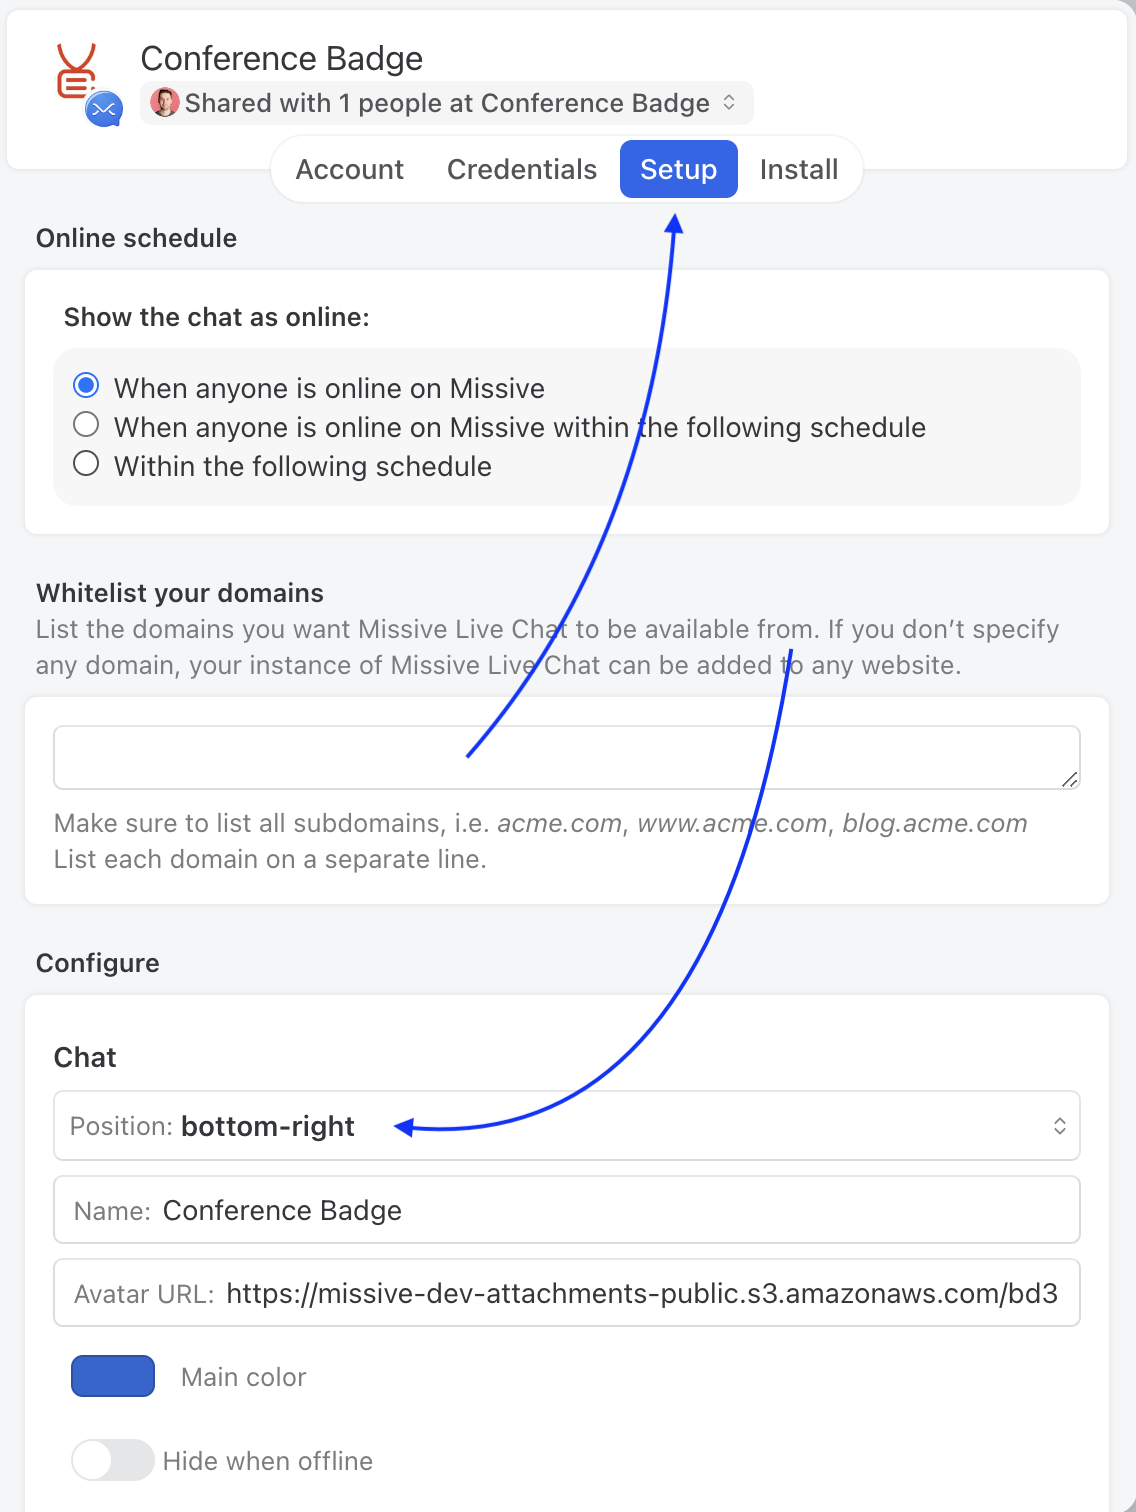Click the red Conference Badge logo icon

tap(75, 70)
